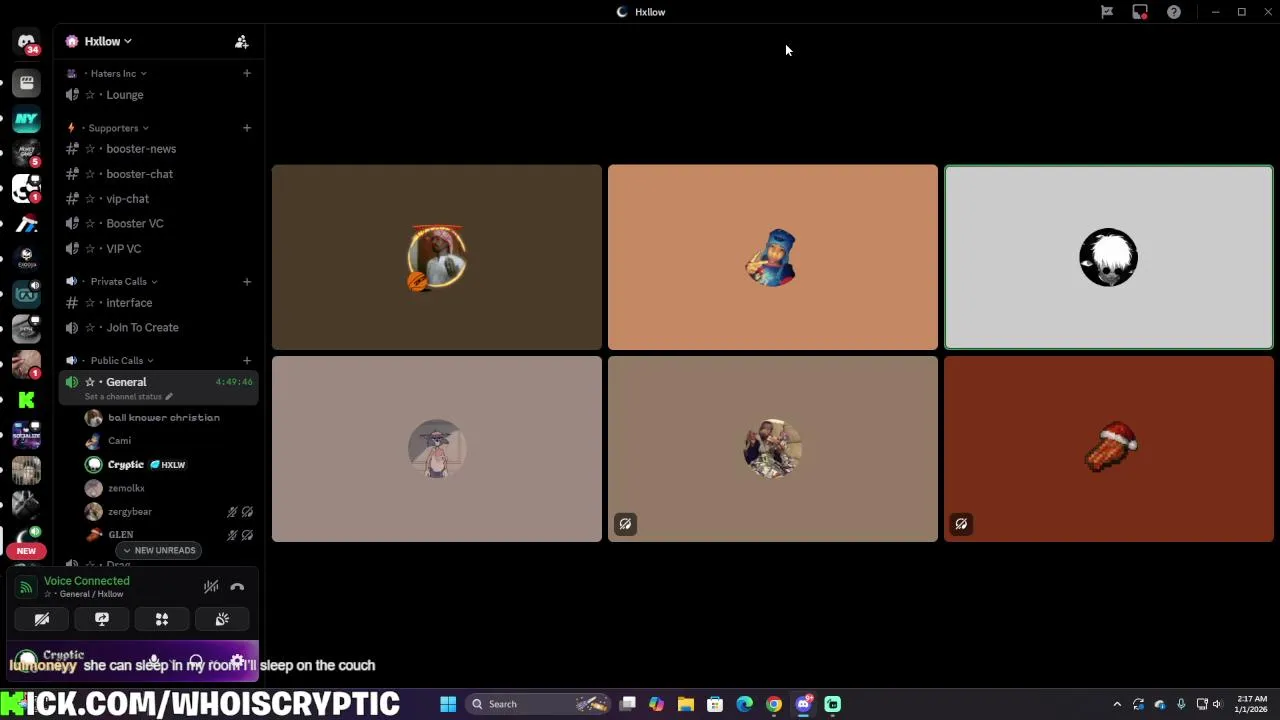The width and height of the screenshot is (1280, 720).
Task: Show hidden system tray icons
Action: click(1117, 704)
